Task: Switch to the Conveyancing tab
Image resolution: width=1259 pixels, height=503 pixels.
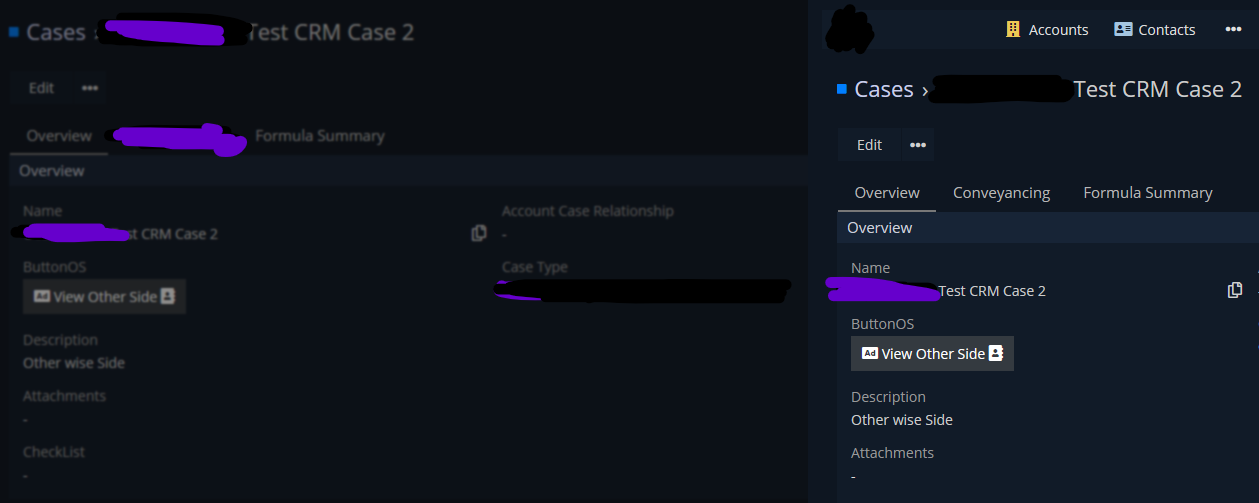Action: click(x=1001, y=193)
